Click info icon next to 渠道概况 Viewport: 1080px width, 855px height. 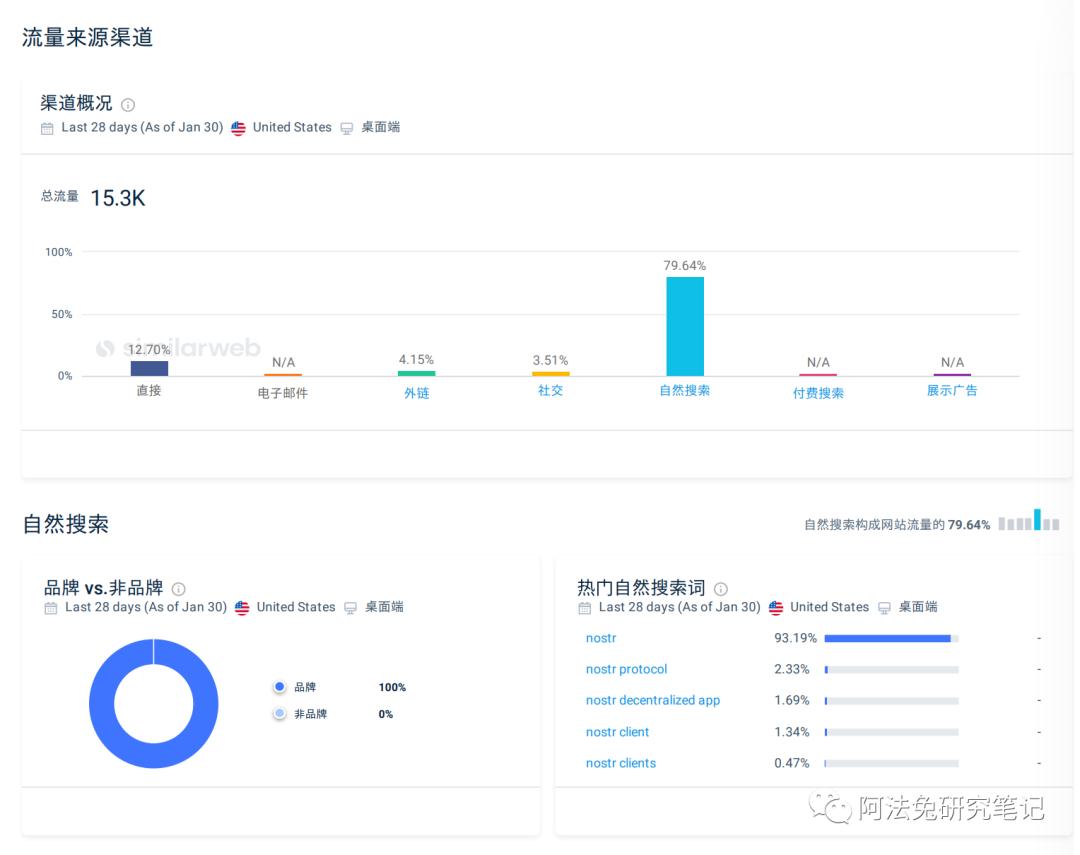point(128,105)
